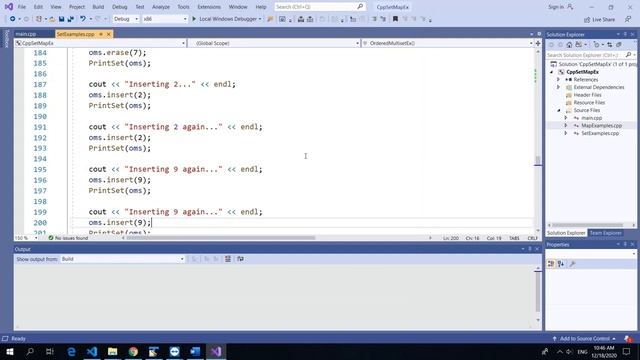Open the Toolbox side tab
640x360 pixels.
tap(6, 39)
